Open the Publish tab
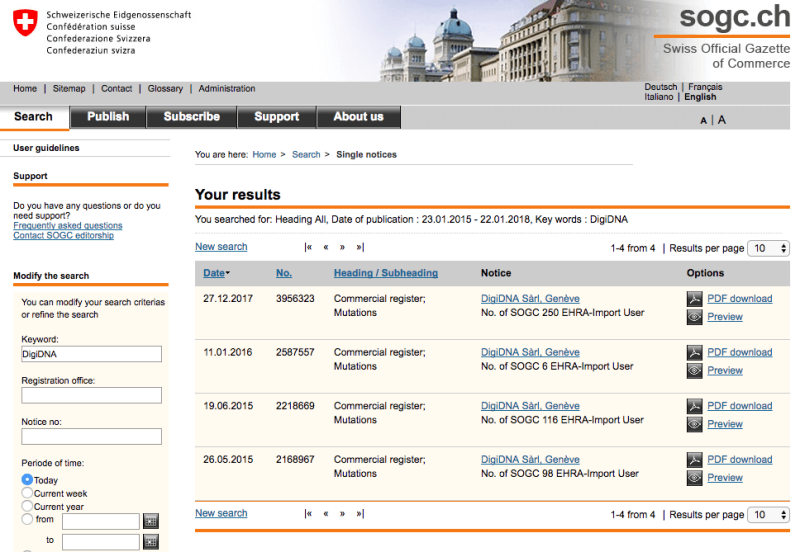This screenshot has height=552, width=800. (x=108, y=117)
